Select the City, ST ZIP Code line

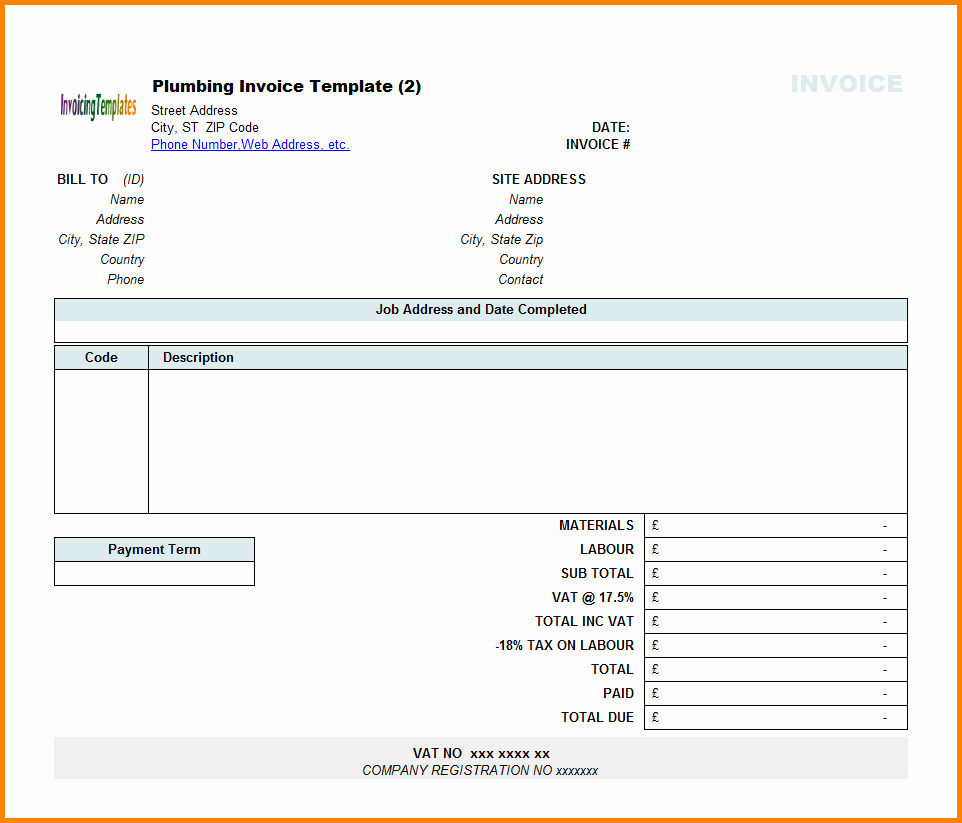pos(205,128)
